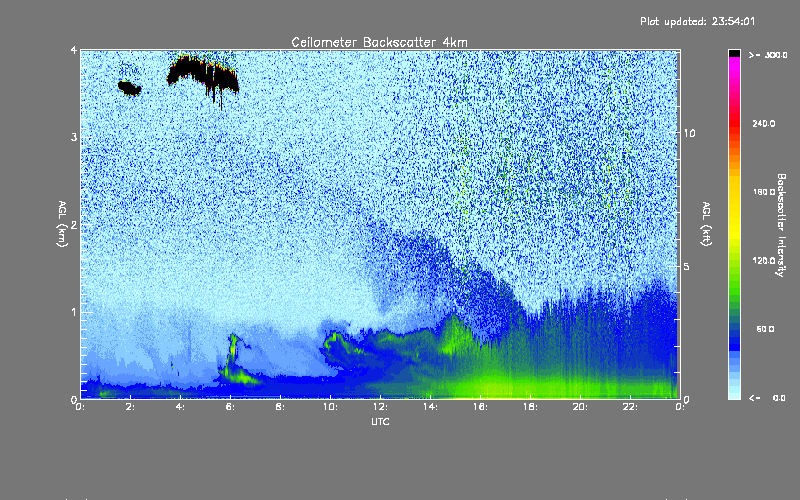Viewport: 800px width, 500px height.
Task: Click the '4:' UTC tick label
Action: click(x=181, y=407)
